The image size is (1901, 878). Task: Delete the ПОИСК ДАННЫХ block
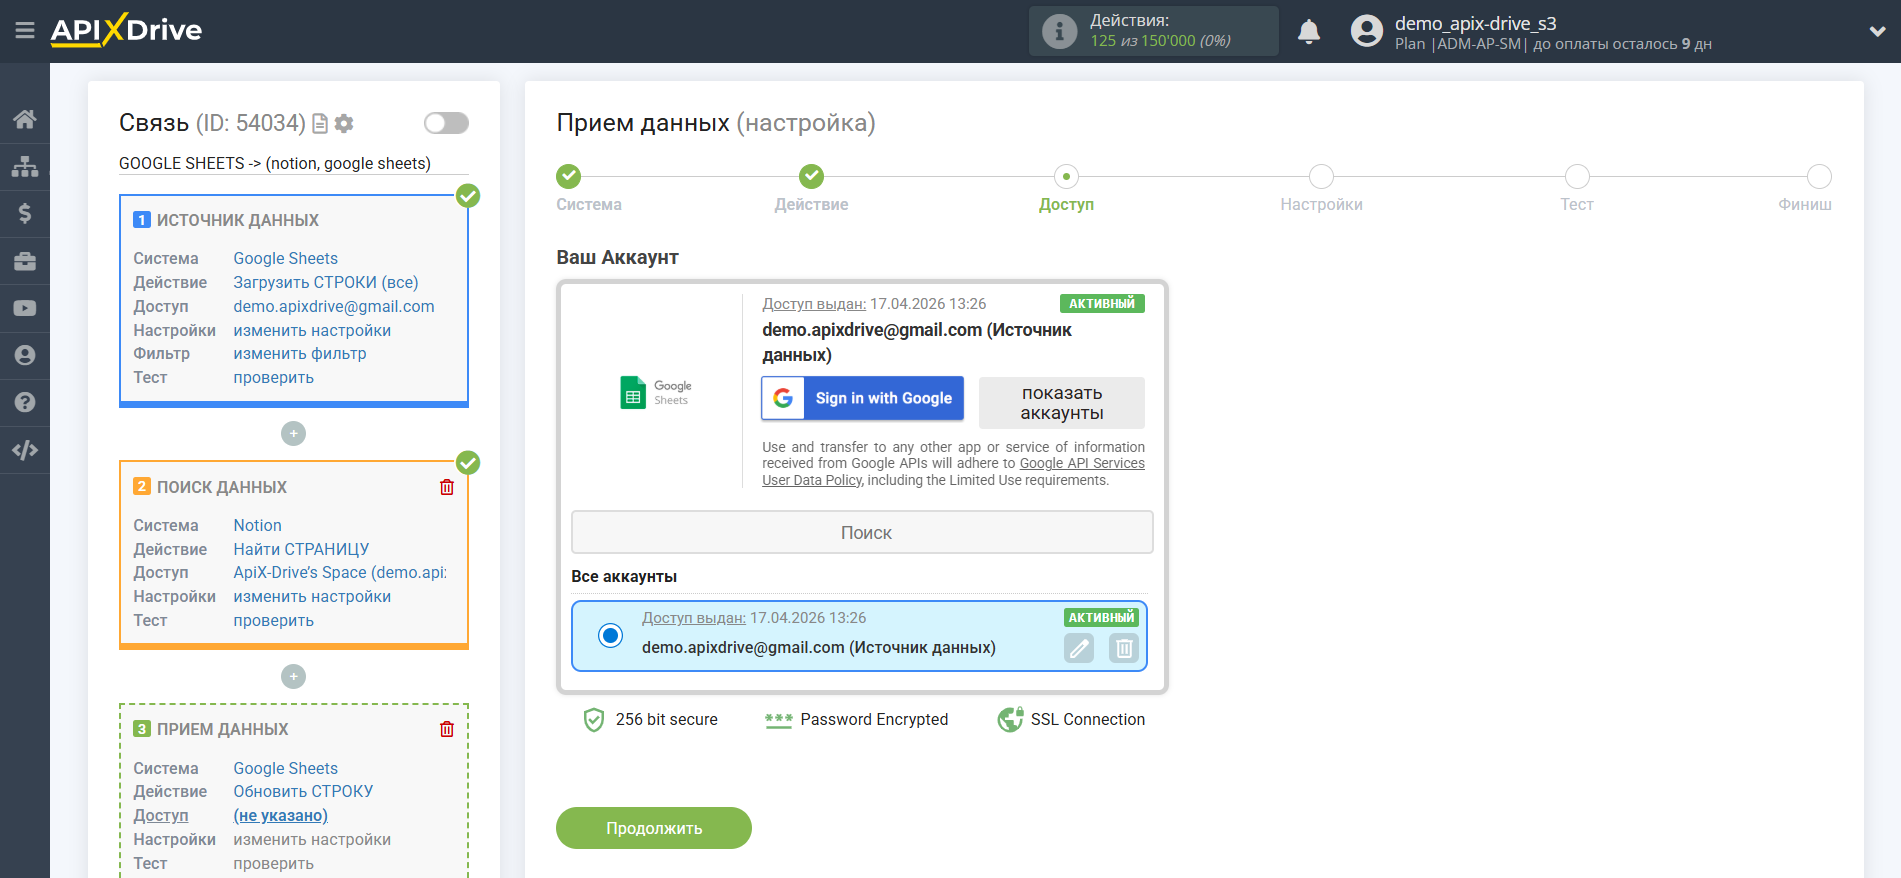tap(447, 487)
